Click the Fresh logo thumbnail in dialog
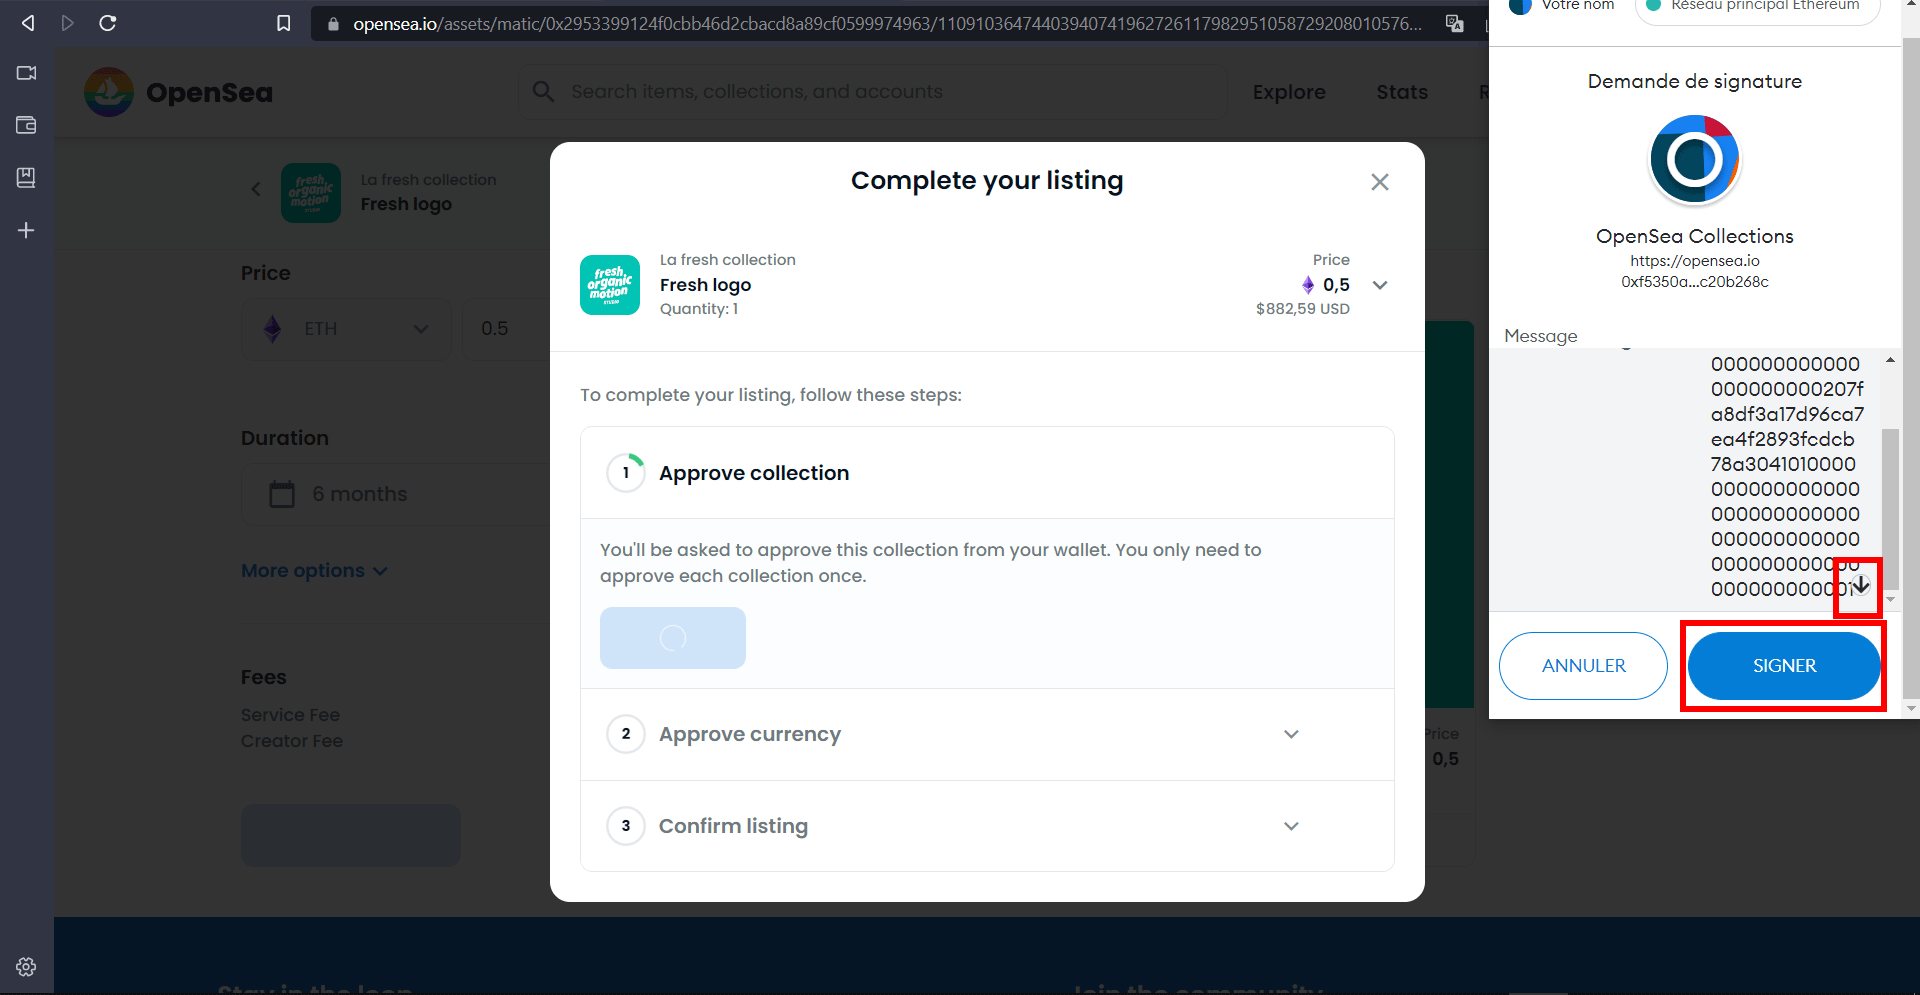 pyautogui.click(x=610, y=285)
